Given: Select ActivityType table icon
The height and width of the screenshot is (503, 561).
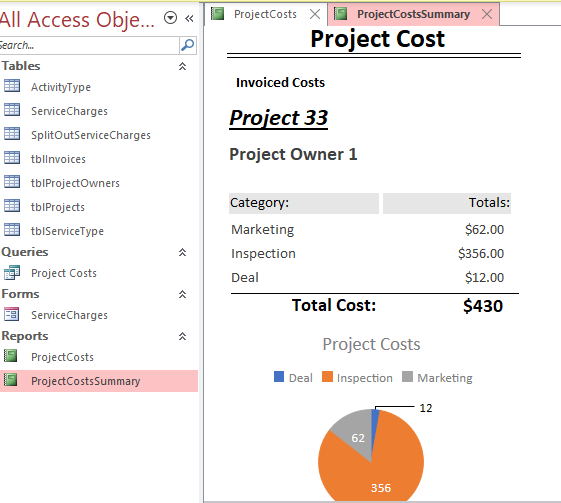Looking at the screenshot, I should pos(12,86).
